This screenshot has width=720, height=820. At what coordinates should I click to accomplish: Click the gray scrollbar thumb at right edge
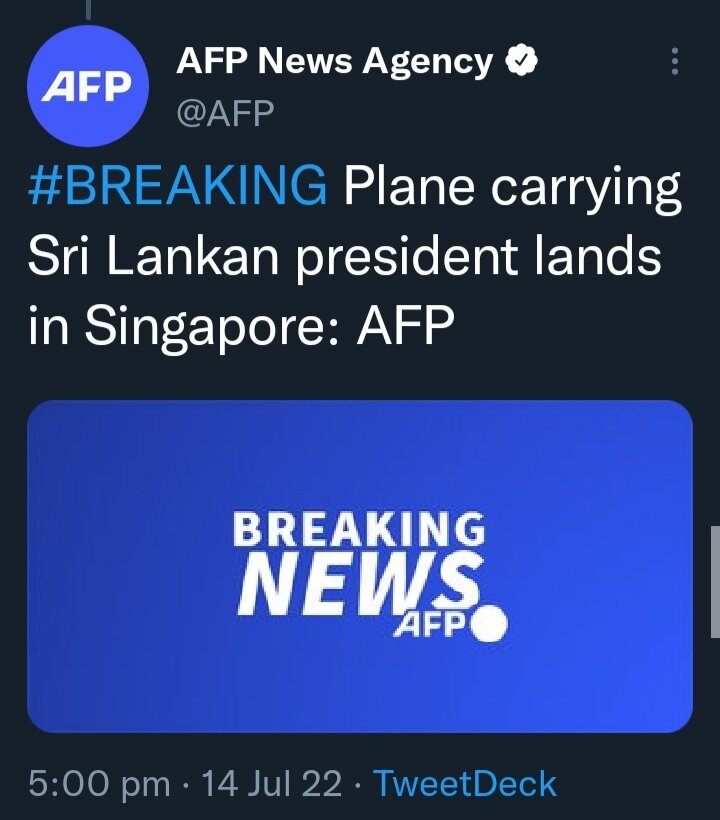point(715,582)
